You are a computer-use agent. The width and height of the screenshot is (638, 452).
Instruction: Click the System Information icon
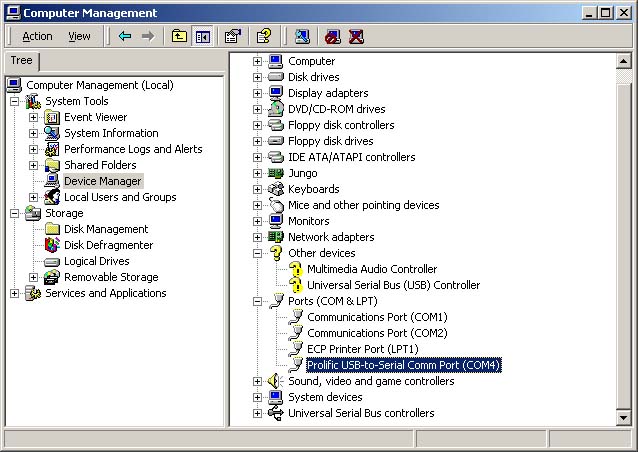click(52, 133)
